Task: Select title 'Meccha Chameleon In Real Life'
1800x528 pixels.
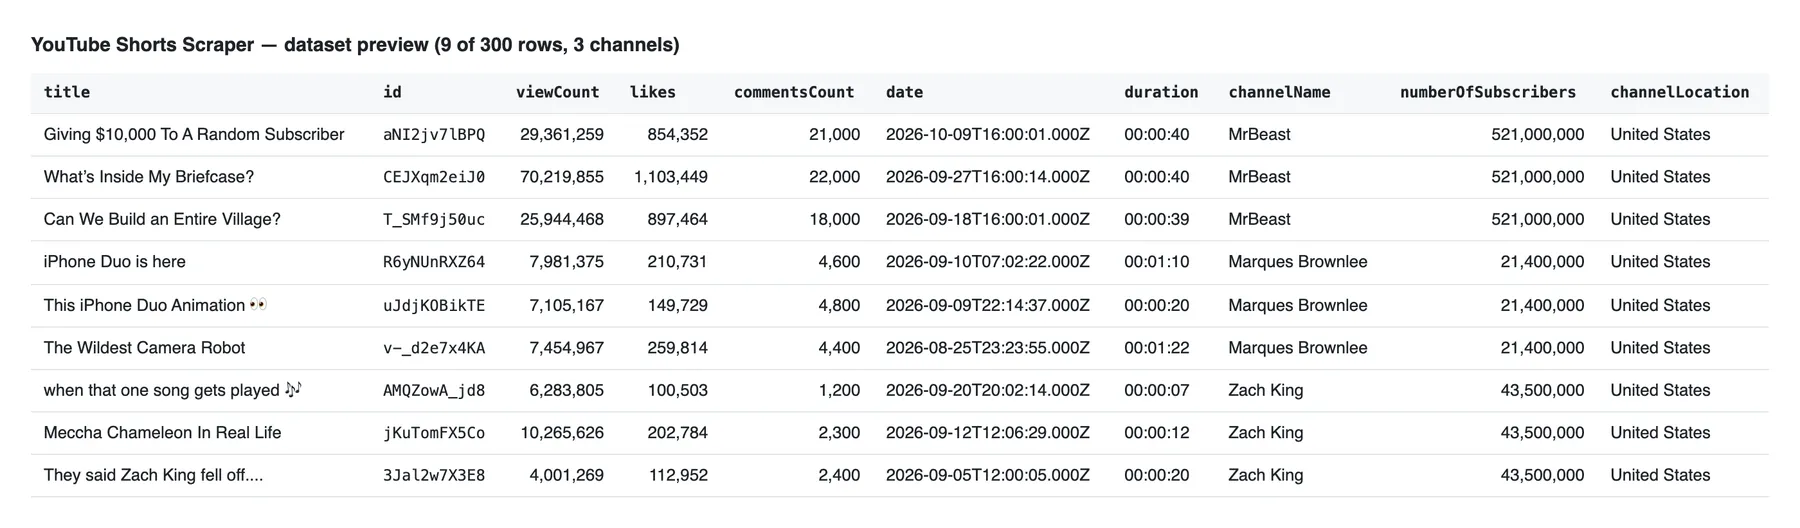Action: 163,433
